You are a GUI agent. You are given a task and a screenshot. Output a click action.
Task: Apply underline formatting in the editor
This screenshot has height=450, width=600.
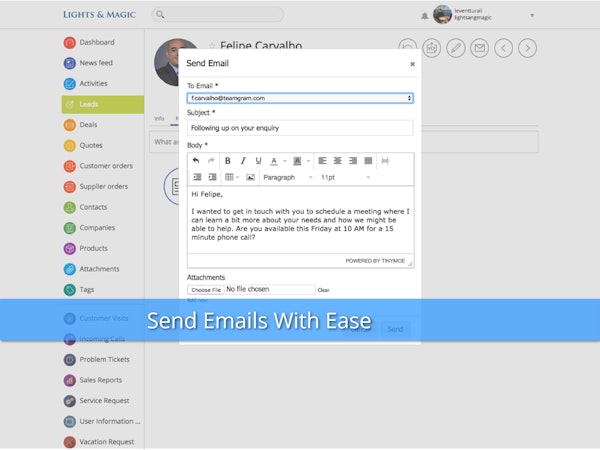(x=258, y=160)
